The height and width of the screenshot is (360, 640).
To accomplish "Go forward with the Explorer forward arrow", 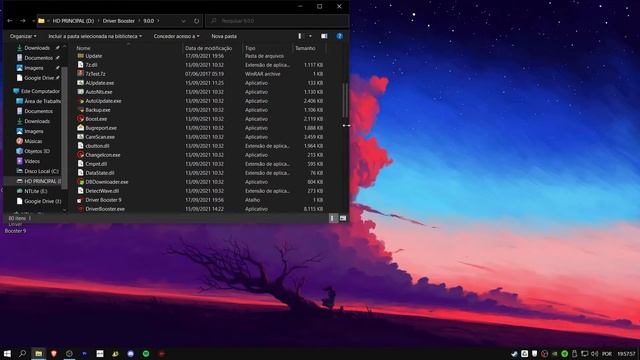I will 23,21.
